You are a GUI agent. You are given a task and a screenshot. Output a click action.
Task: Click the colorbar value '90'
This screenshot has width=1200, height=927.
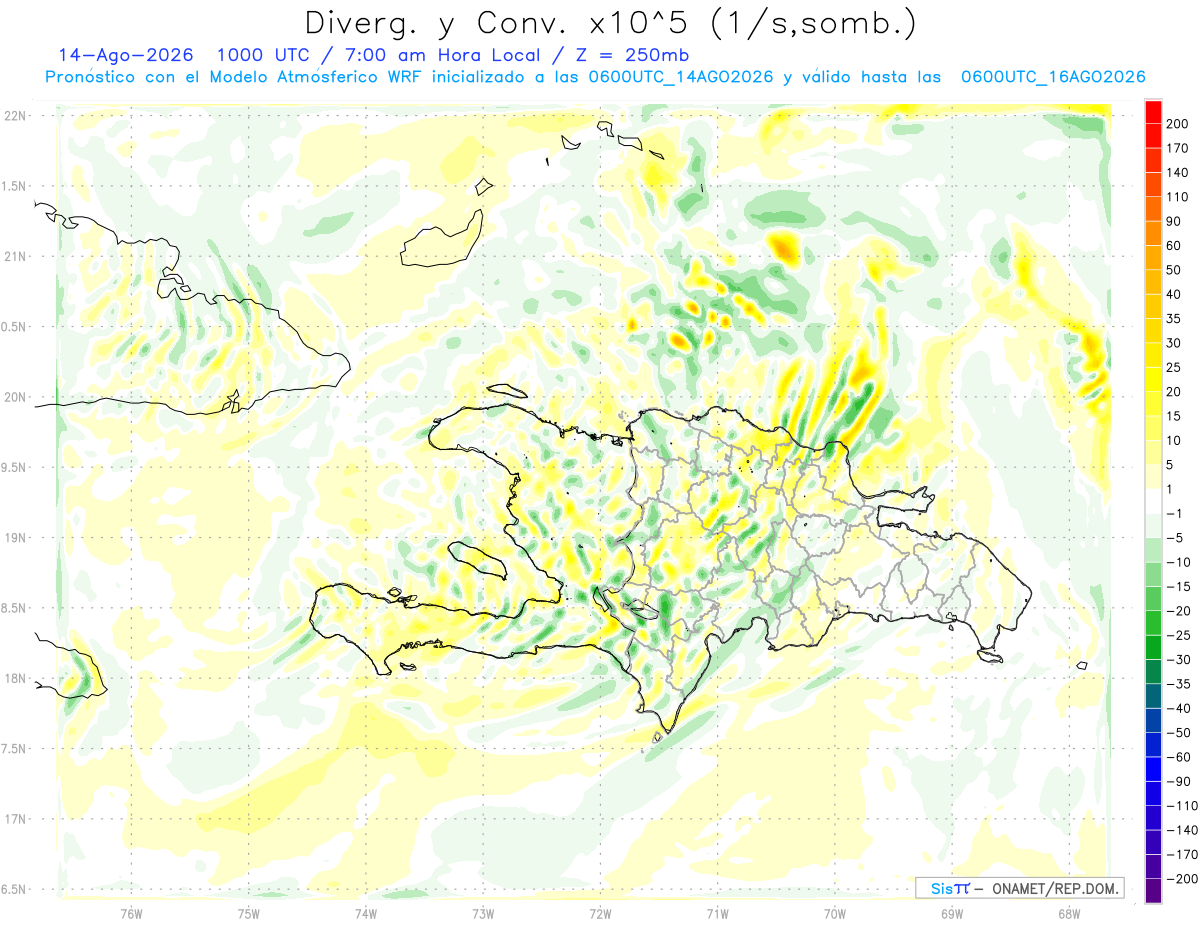[x=1174, y=221]
